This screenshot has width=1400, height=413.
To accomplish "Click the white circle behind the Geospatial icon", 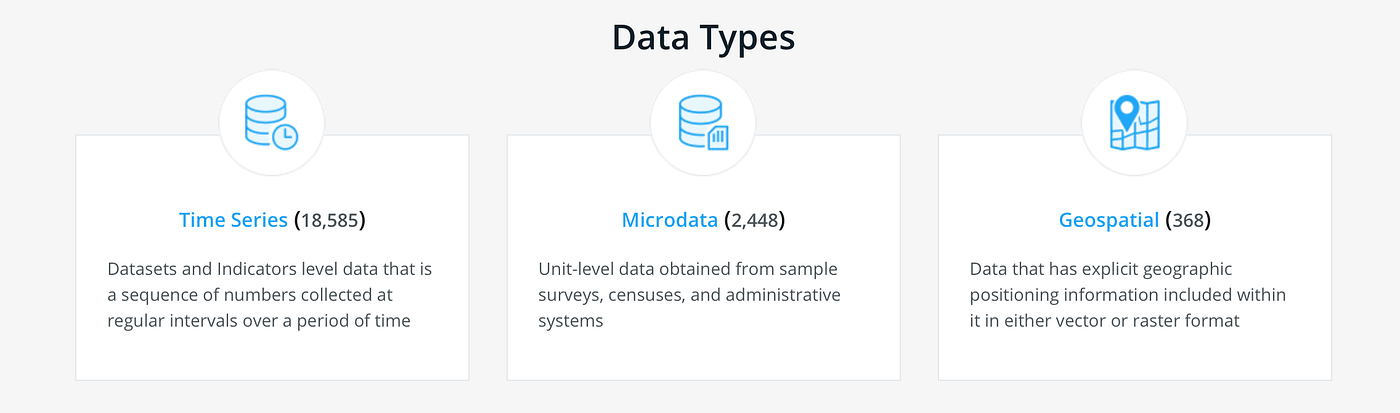I will pyautogui.click(x=1135, y=123).
